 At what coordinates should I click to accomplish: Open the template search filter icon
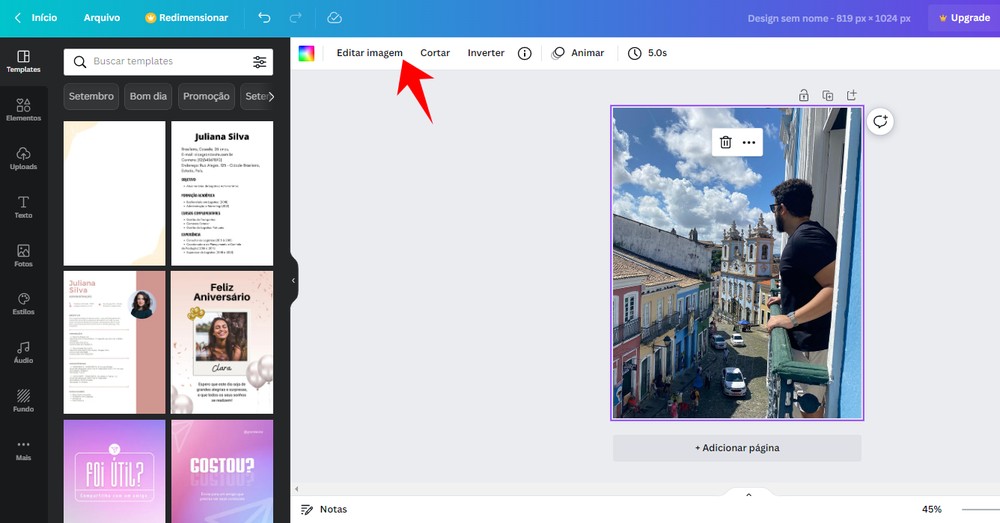point(260,61)
